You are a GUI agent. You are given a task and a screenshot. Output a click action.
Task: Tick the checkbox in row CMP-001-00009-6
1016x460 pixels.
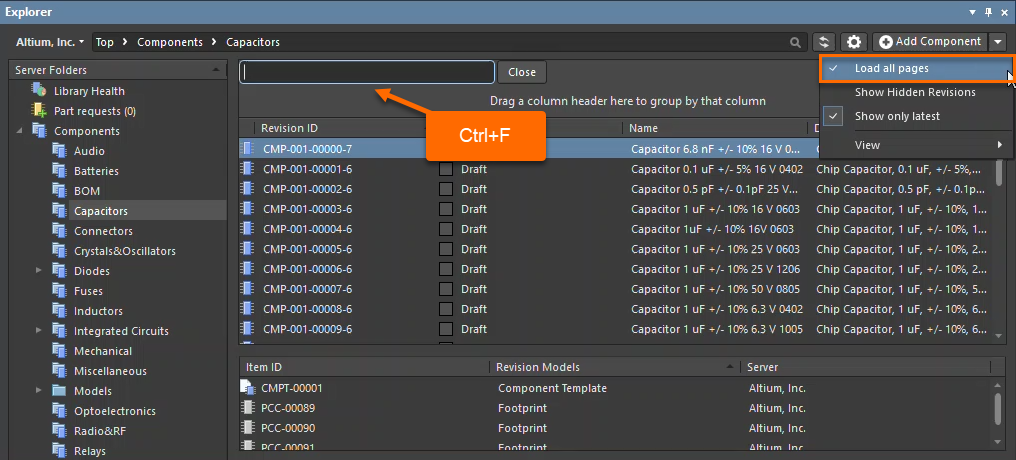(x=446, y=330)
